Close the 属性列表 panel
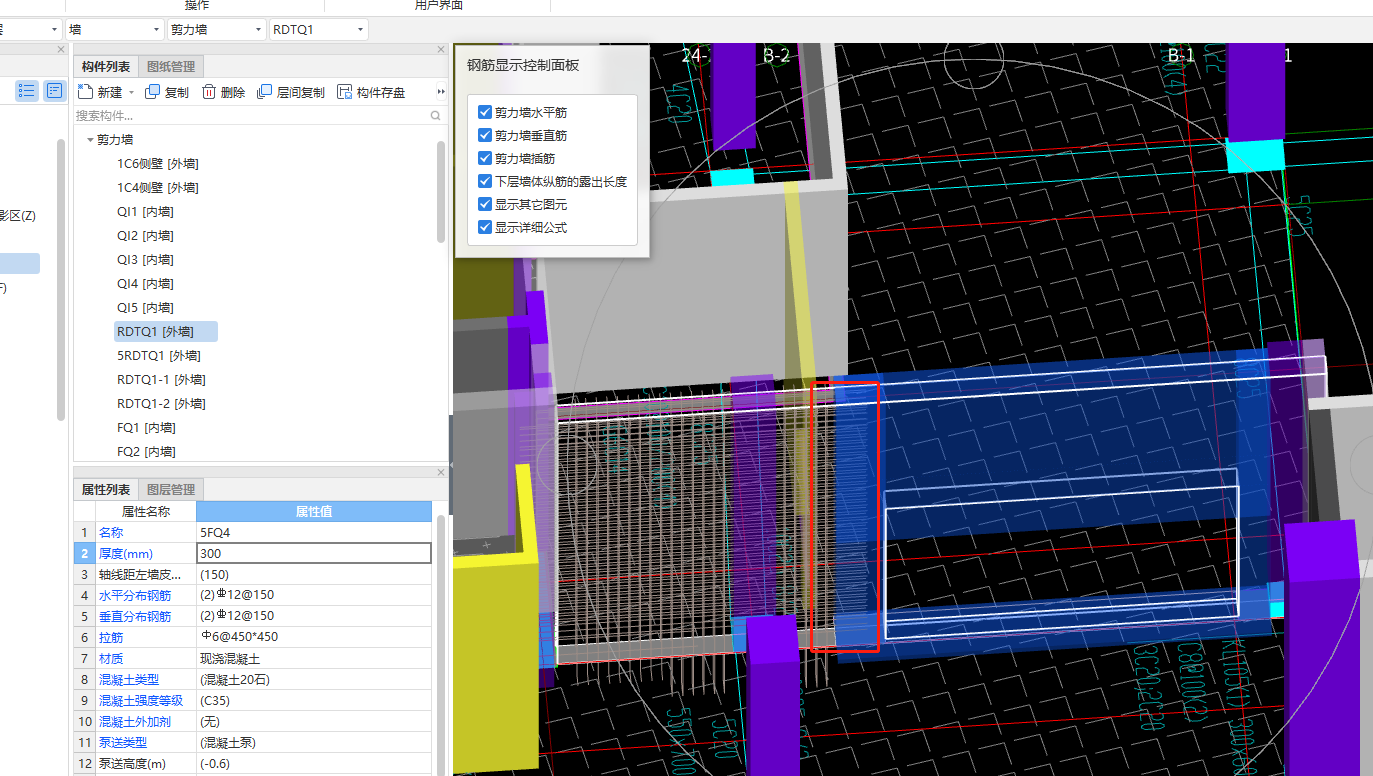The height and width of the screenshot is (776, 1373). pyautogui.click(x=441, y=472)
